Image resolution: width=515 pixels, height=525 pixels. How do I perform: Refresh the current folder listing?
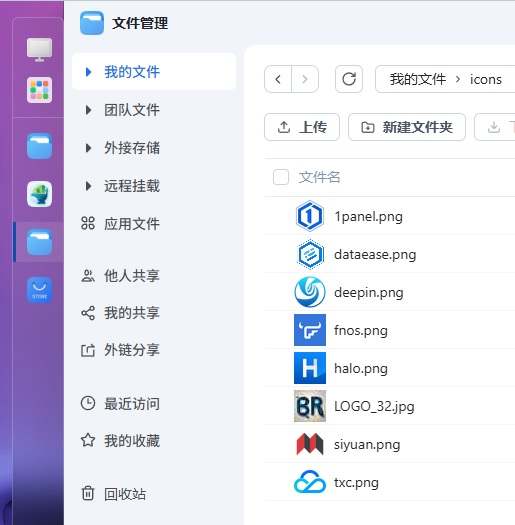[x=349, y=79]
